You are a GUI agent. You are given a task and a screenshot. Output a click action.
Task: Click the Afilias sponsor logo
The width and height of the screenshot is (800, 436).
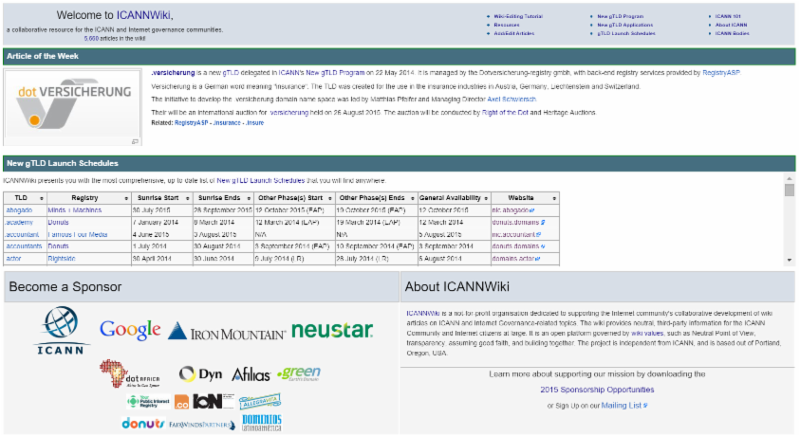pos(250,374)
